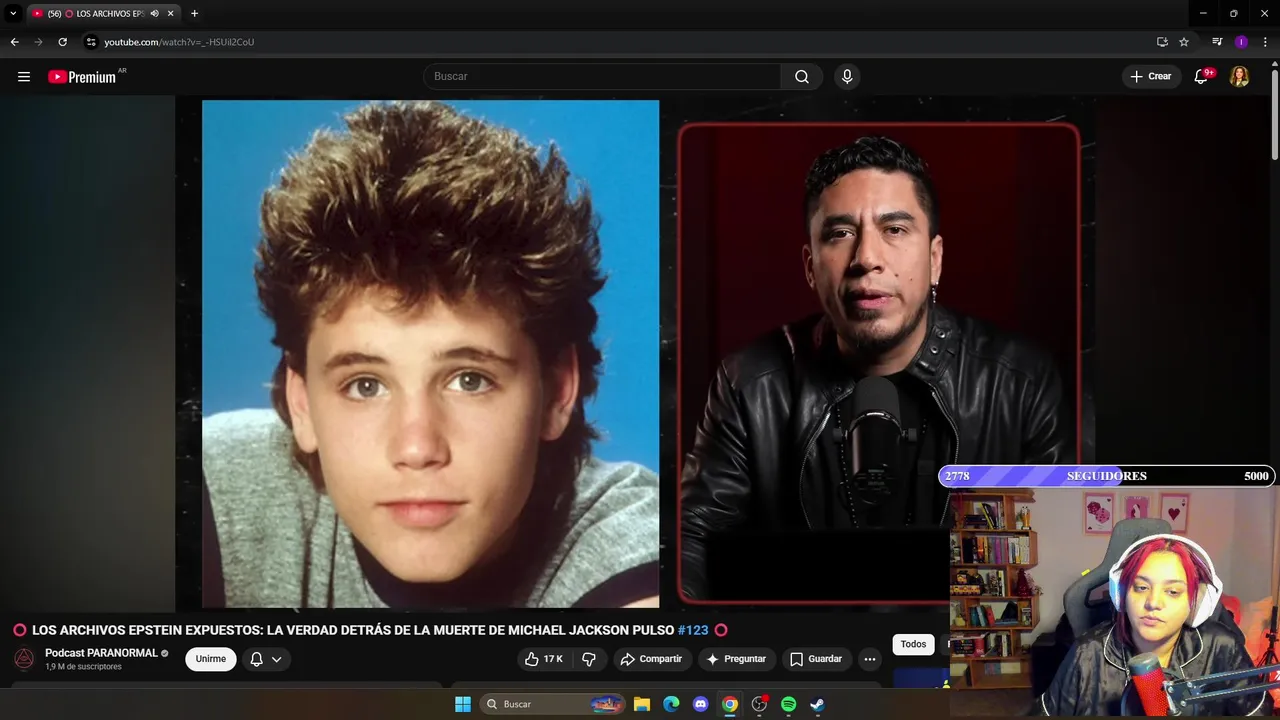Focus the Windows taskbar Buscar box
Screen dimensions: 1280x720
[x=553, y=704]
